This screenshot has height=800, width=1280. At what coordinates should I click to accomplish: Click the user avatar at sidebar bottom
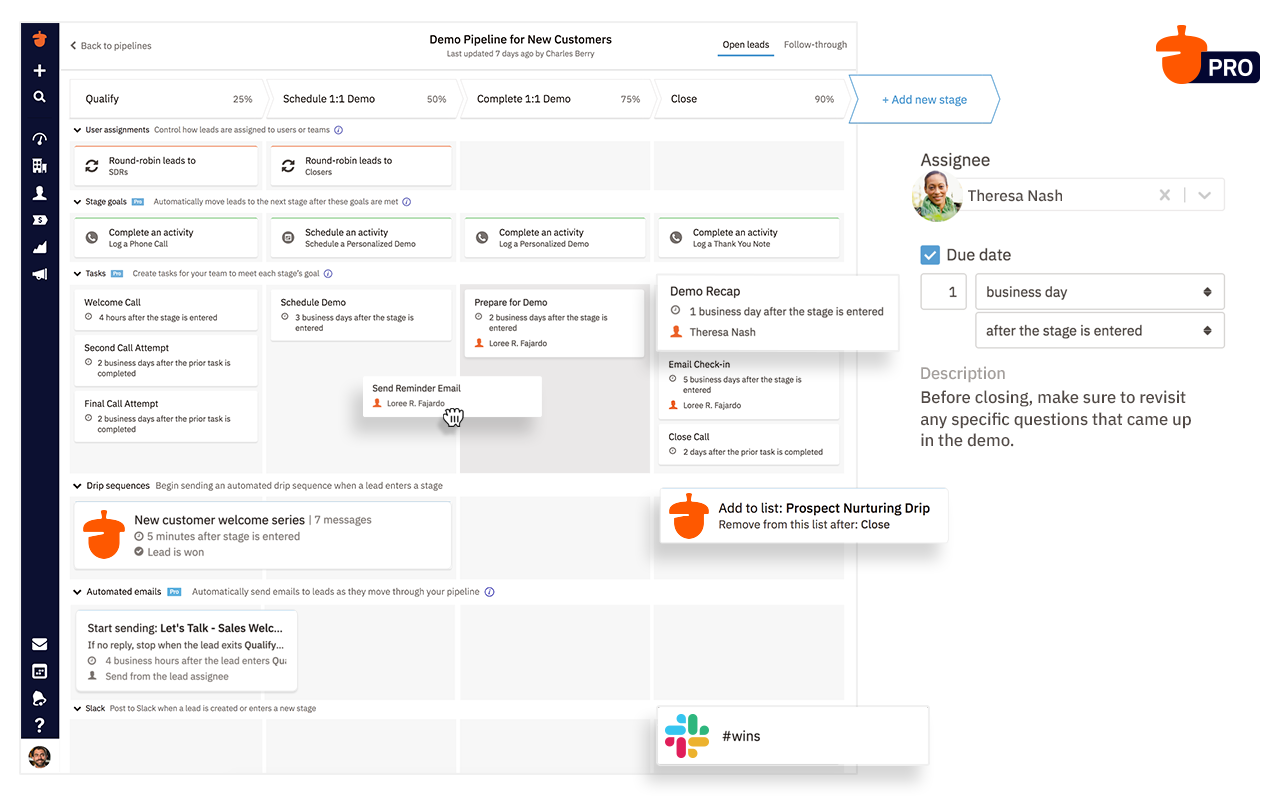[x=39, y=756]
